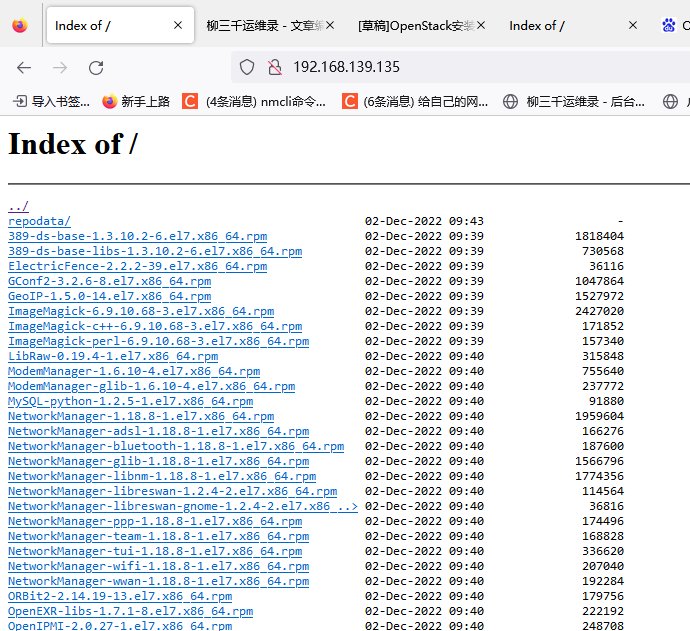Open the 导入书签 bookmark import item
The width and height of the screenshot is (690, 631).
[50, 101]
